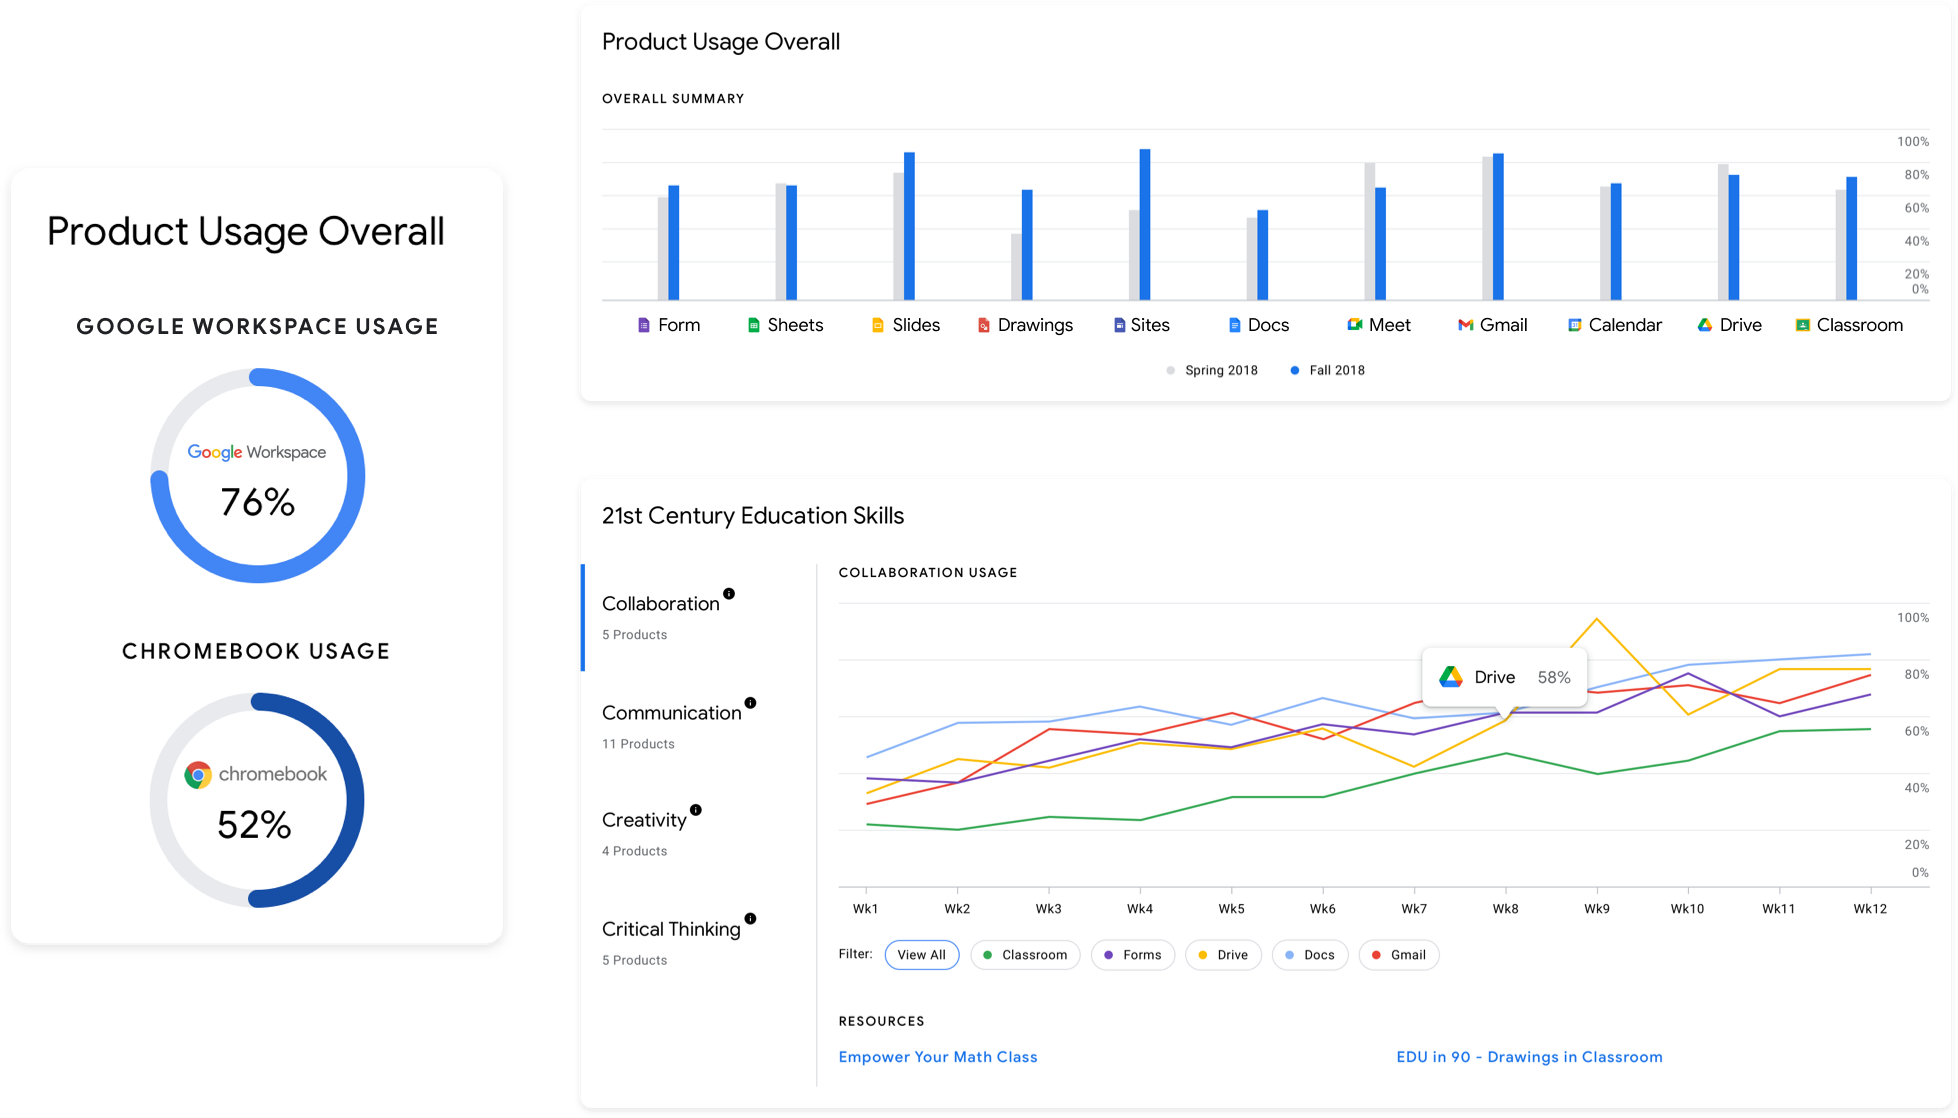This screenshot has height=1118, width=1958.
Task: Switch to the Communication skills tab
Action: (x=671, y=713)
